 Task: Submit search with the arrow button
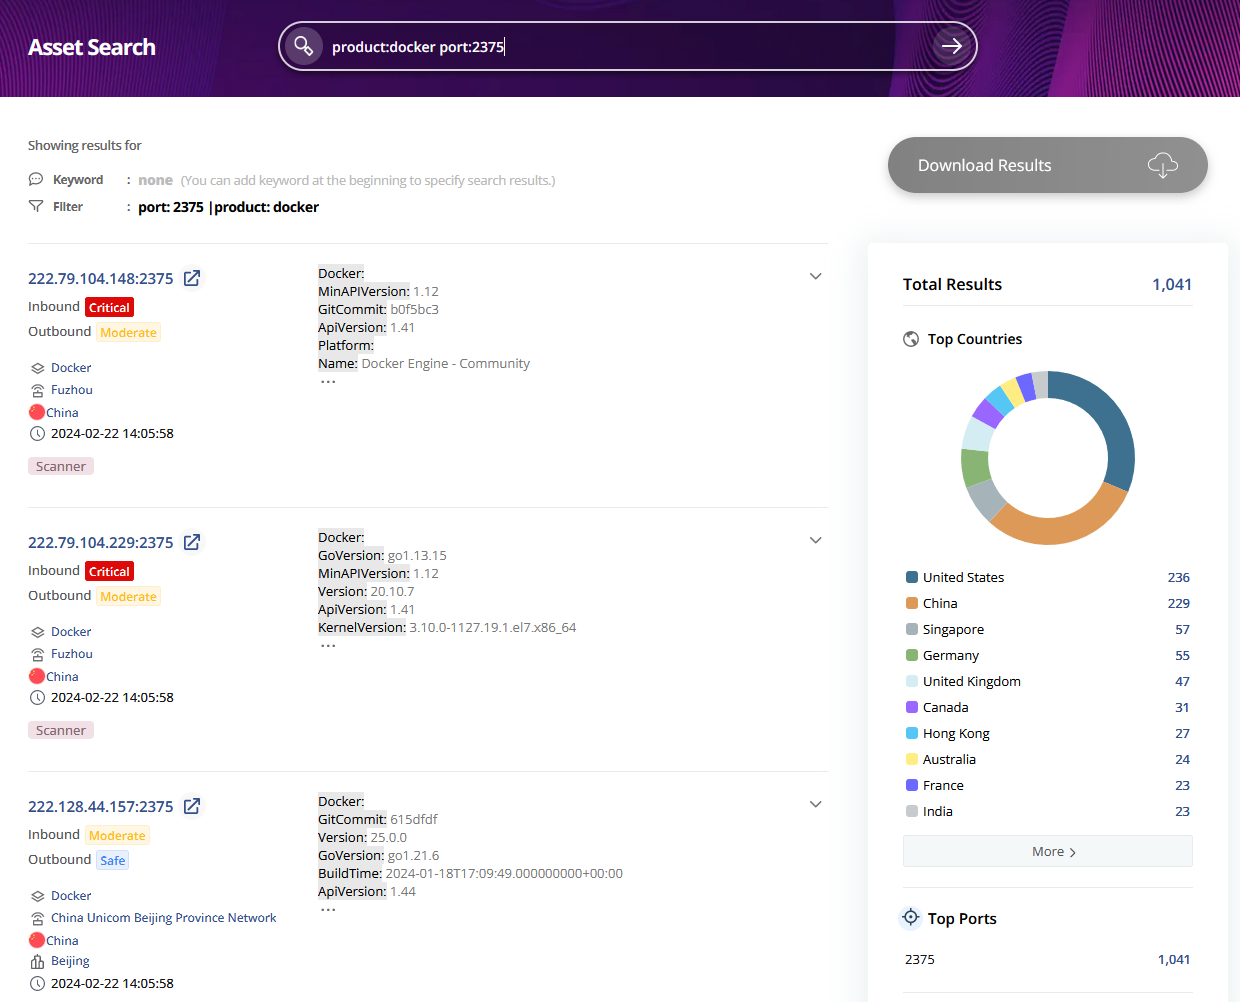click(952, 46)
